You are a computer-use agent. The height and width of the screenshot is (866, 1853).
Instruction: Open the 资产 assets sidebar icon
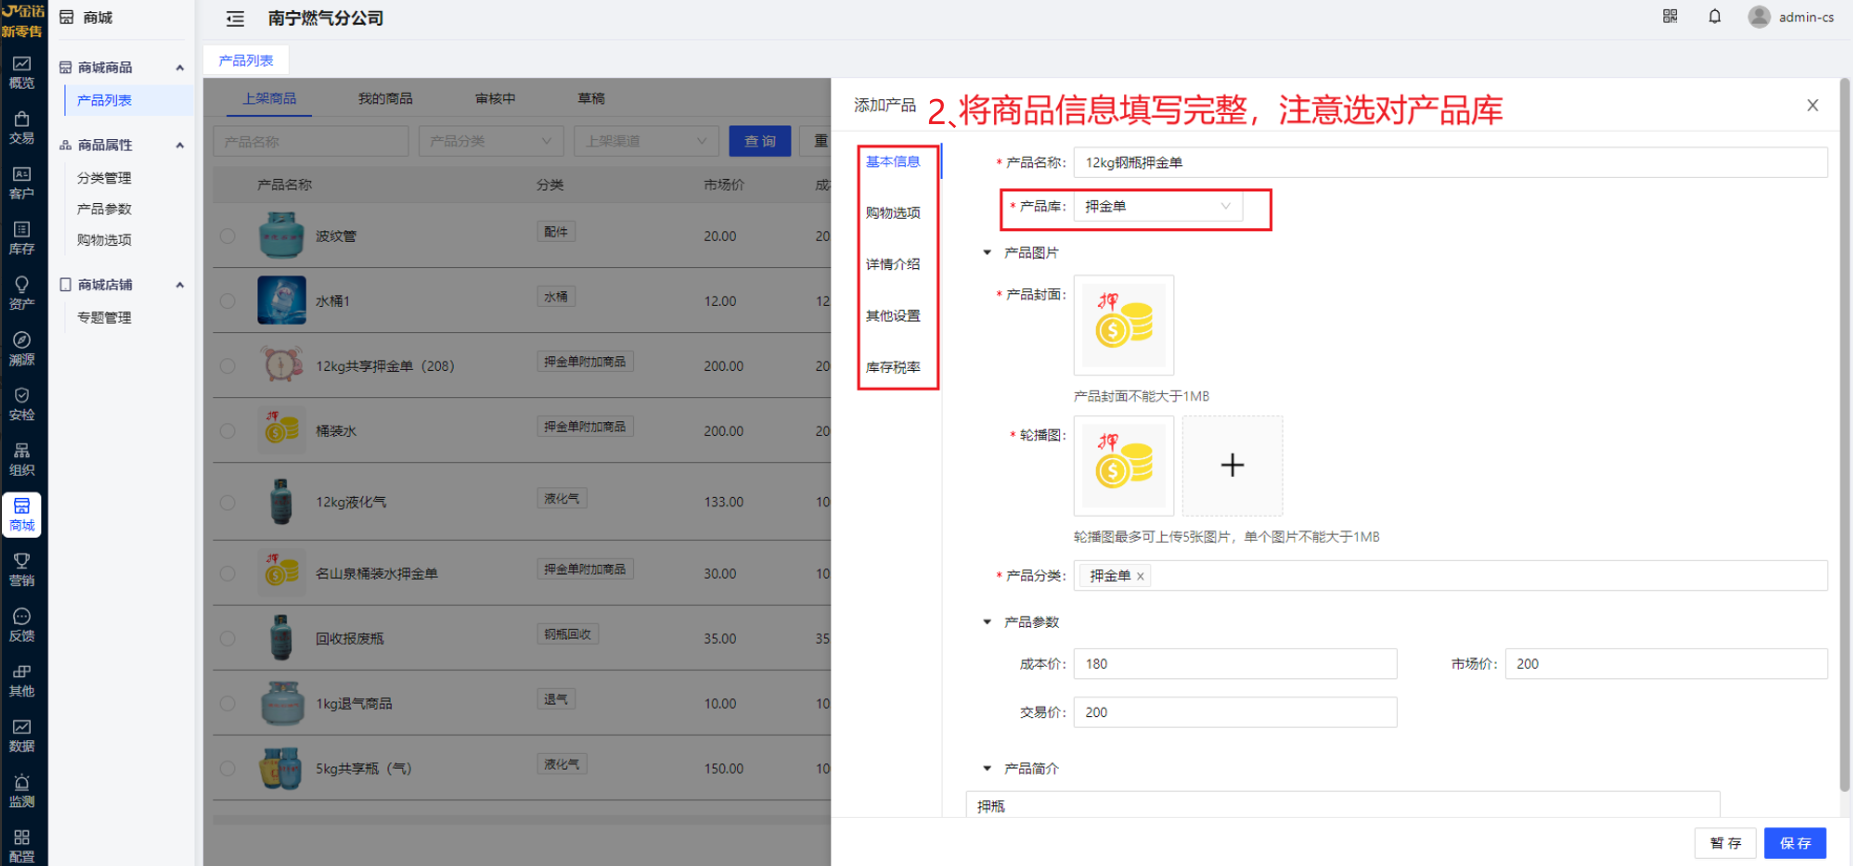(22, 293)
